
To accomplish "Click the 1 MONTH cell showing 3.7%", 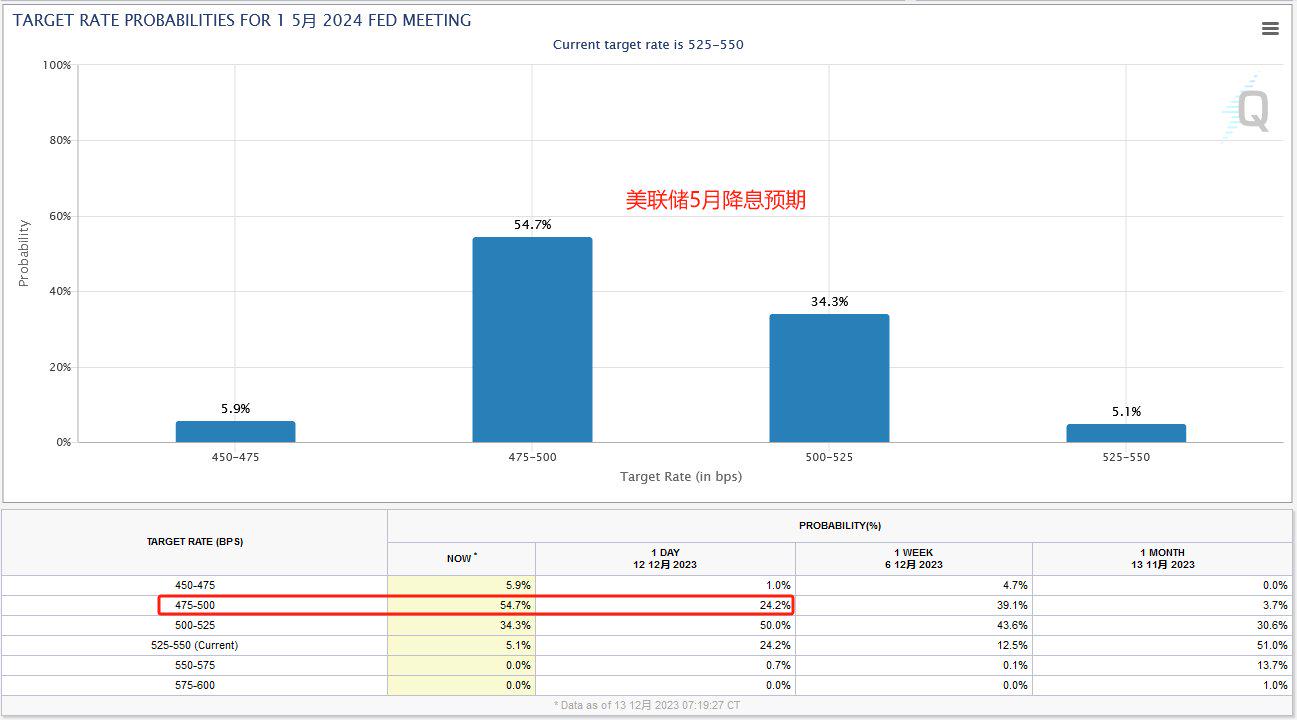I will 1162,605.
